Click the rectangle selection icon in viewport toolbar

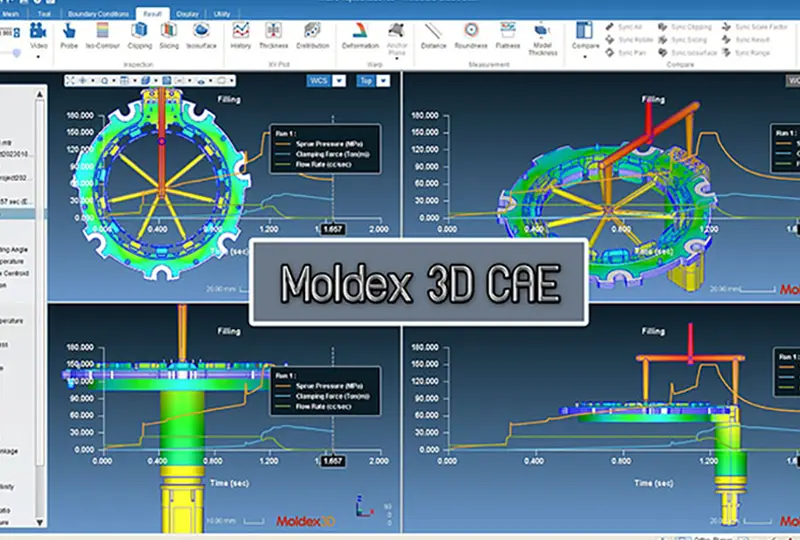click(221, 81)
